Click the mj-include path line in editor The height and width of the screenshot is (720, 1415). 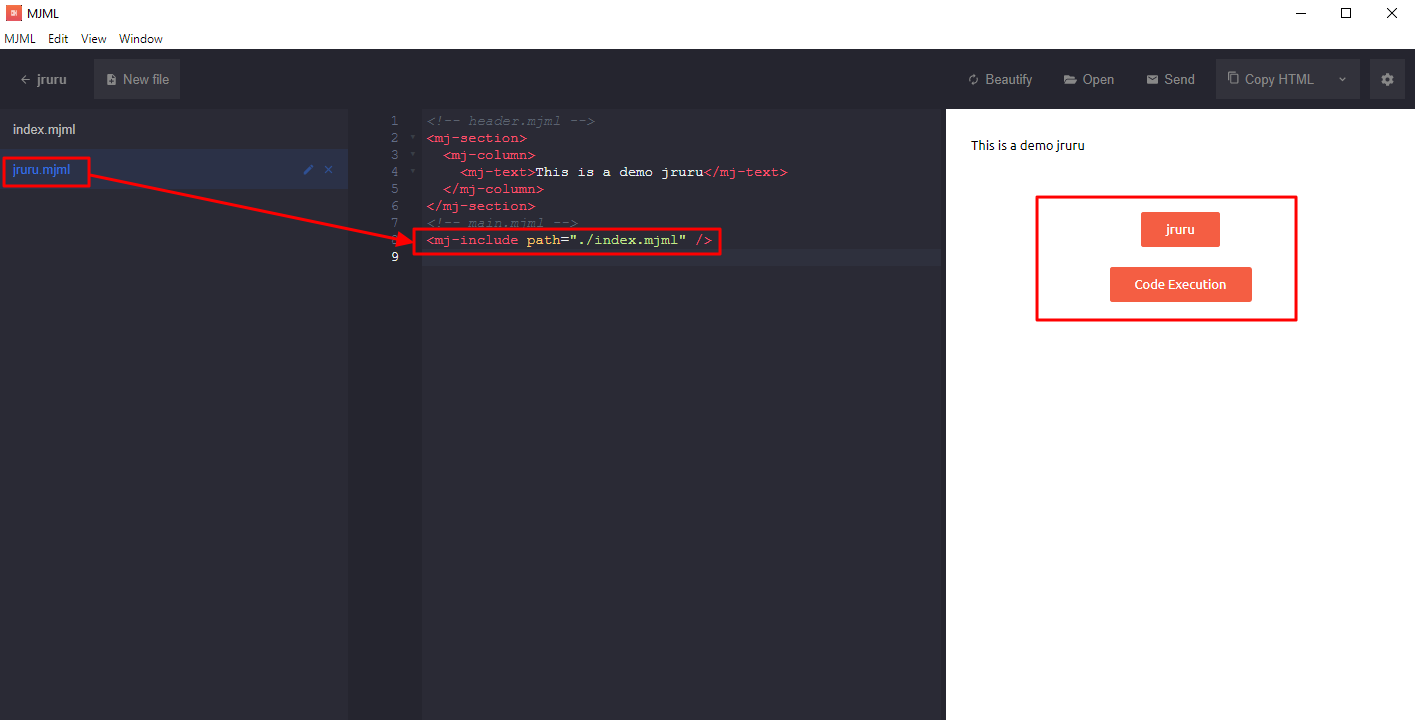point(569,240)
